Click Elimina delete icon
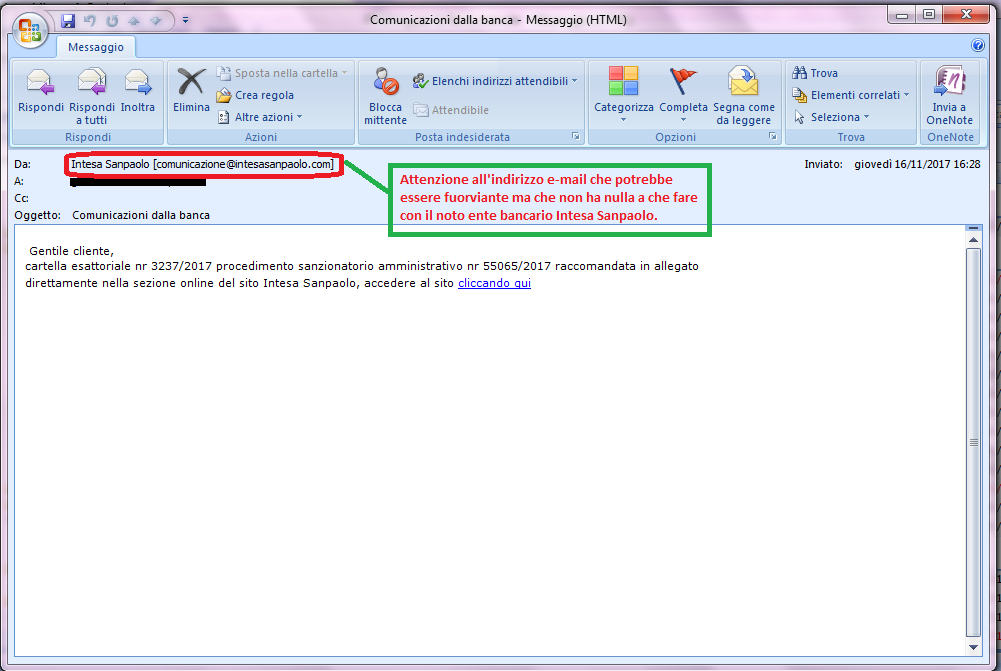Viewport: 1001px width, 671px height. 191,82
